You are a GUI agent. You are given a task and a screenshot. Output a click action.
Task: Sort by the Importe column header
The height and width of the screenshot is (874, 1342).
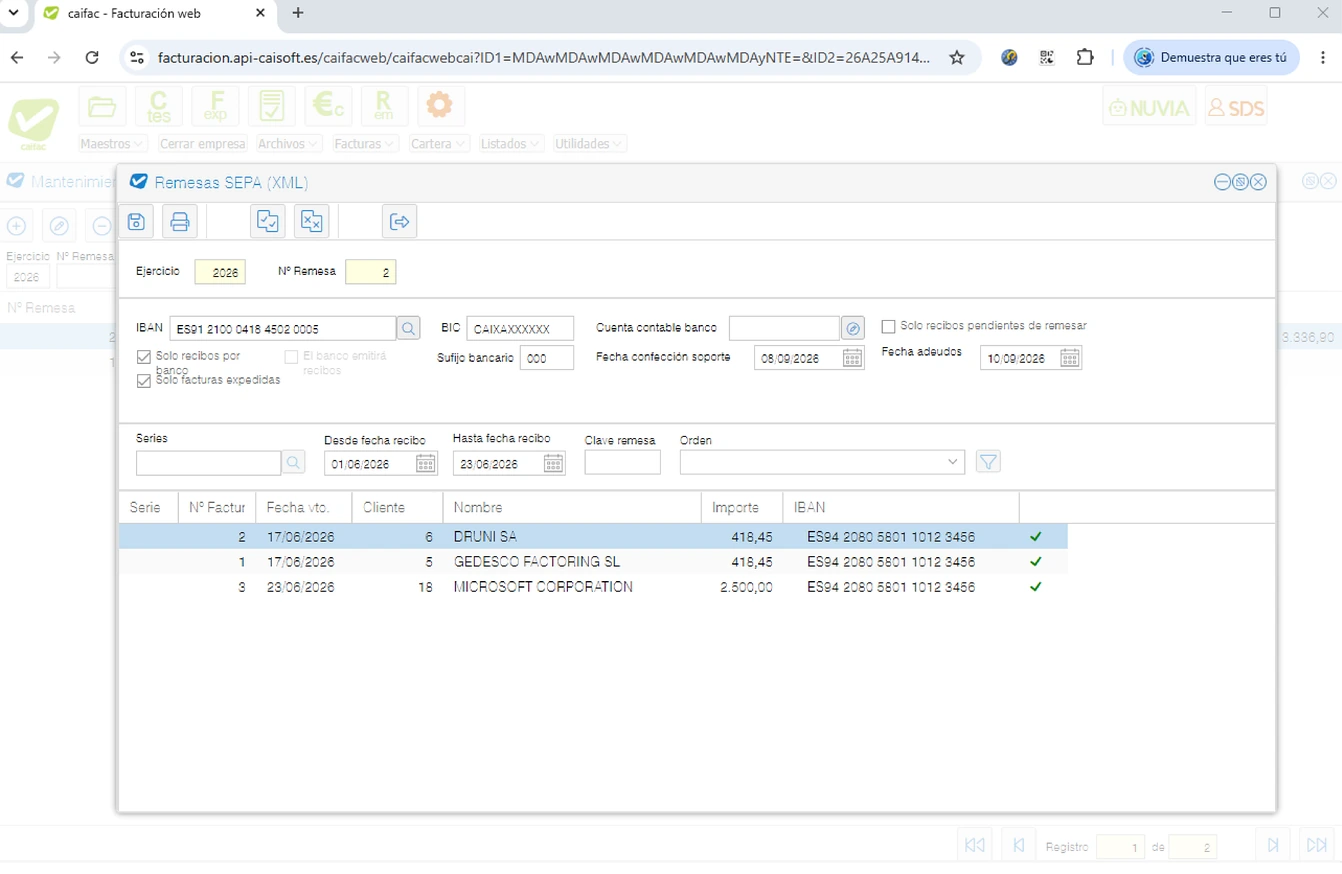click(x=741, y=508)
